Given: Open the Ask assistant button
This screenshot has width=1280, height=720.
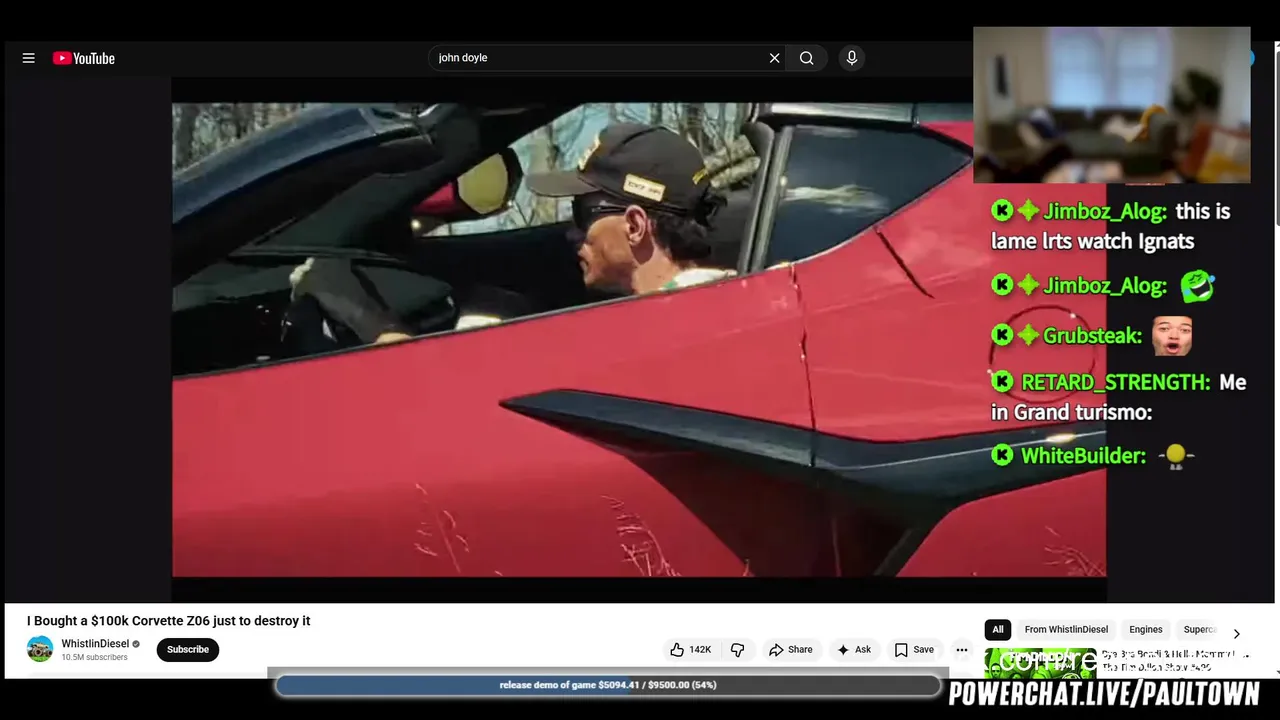Looking at the screenshot, I should (x=853, y=650).
